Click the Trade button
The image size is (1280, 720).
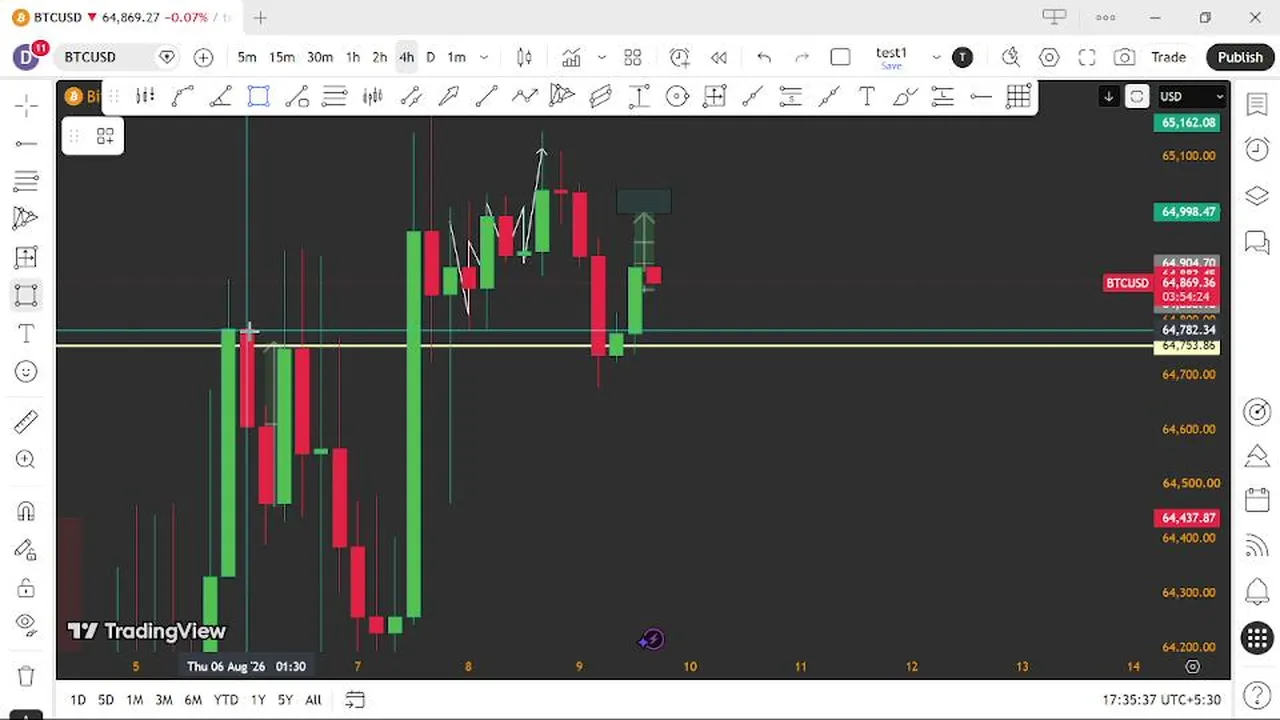[x=1168, y=57]
